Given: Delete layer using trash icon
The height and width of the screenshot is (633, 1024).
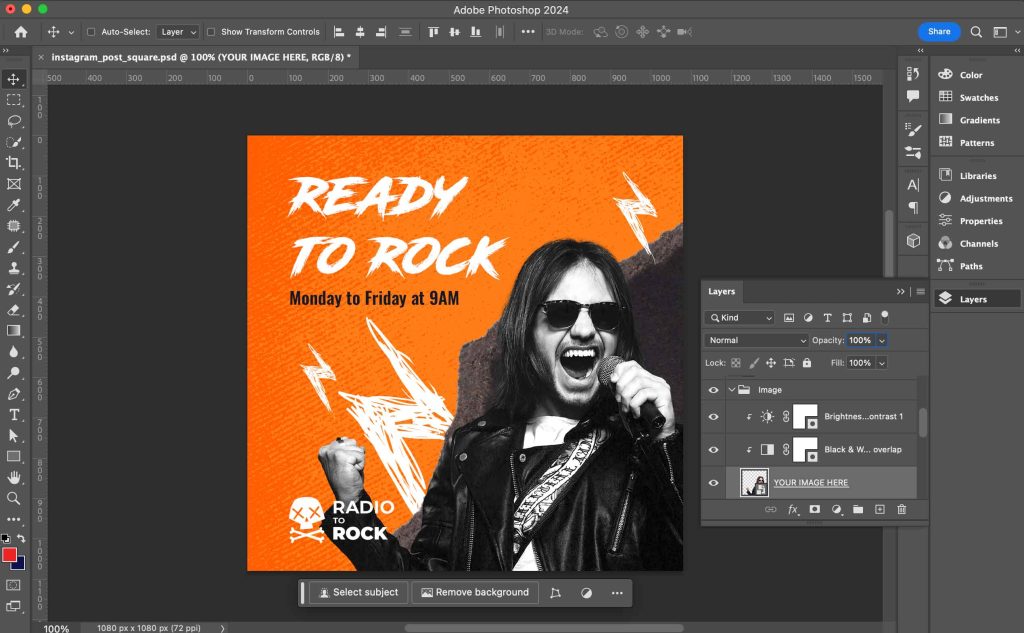Looking at the screenshot, I should click(901, 509).
